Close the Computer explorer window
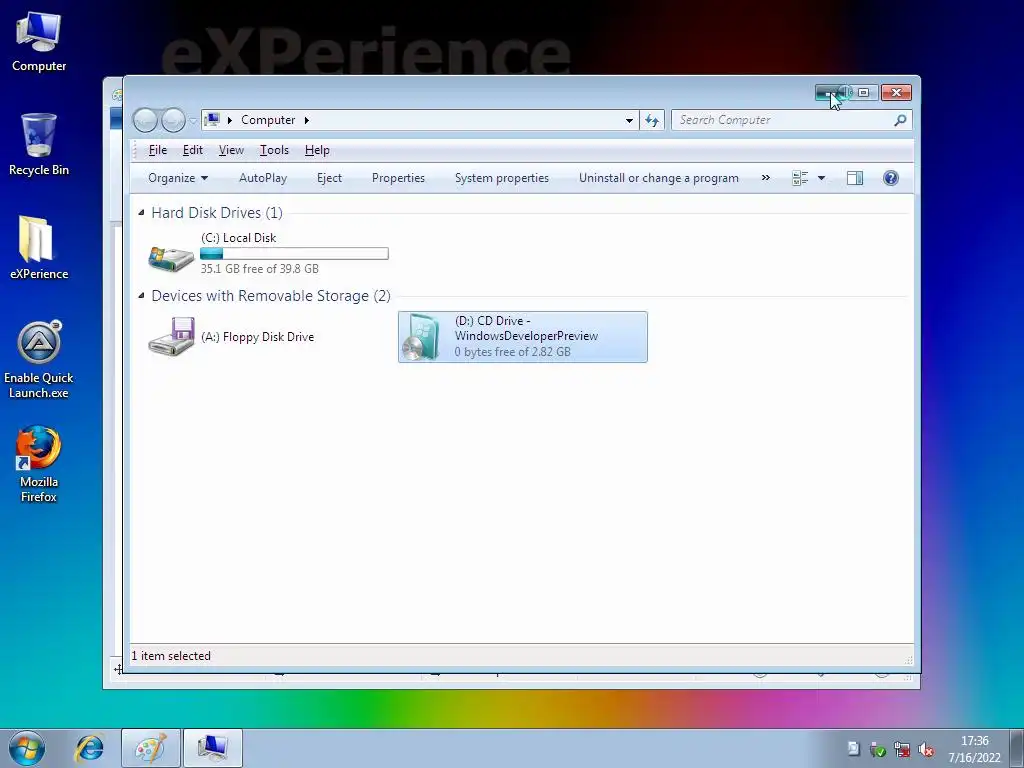The image size is (1024, 768). point(896,93)
